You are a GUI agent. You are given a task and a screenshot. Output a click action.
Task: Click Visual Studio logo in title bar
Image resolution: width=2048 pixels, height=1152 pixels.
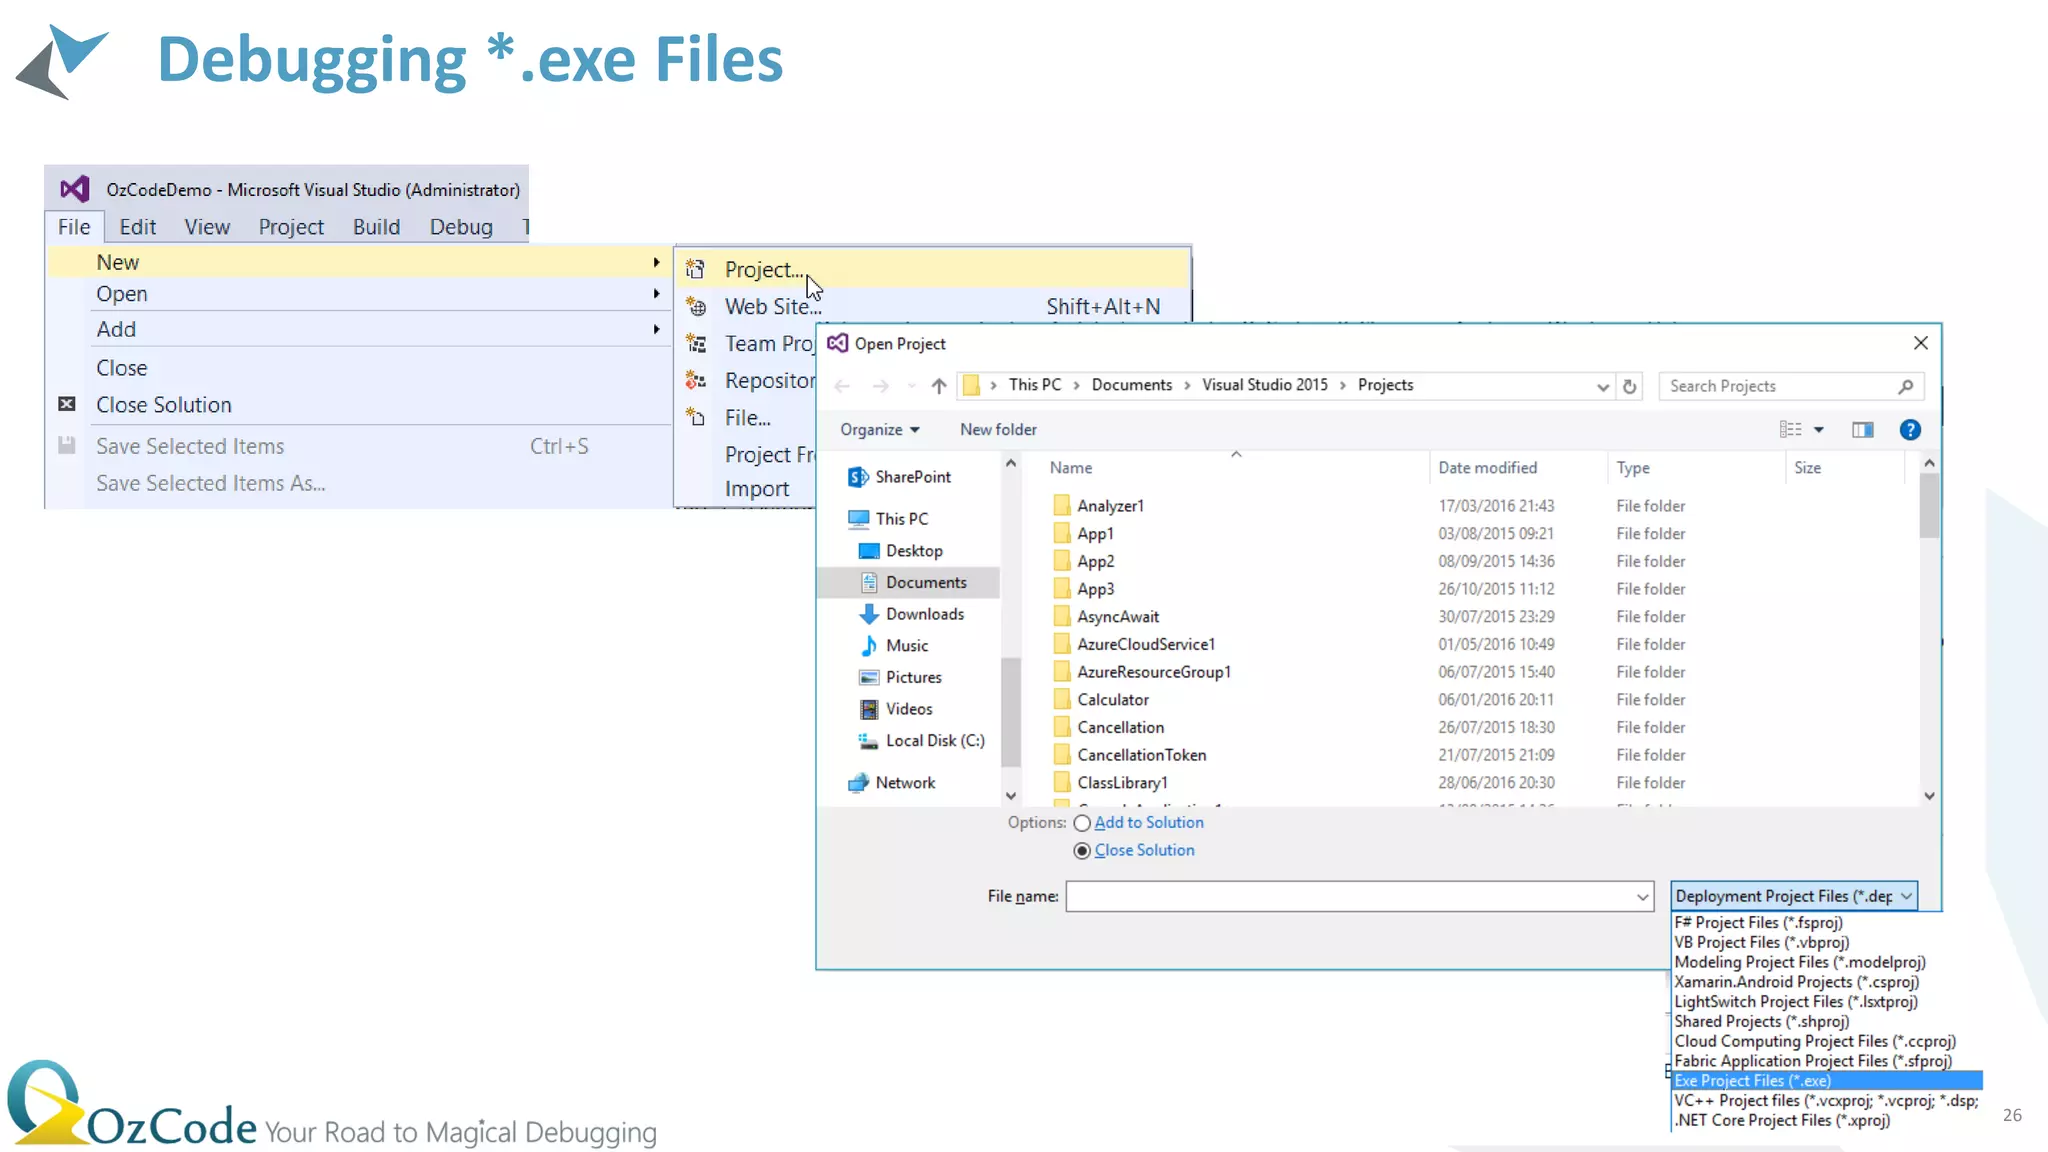pos(75,189)
